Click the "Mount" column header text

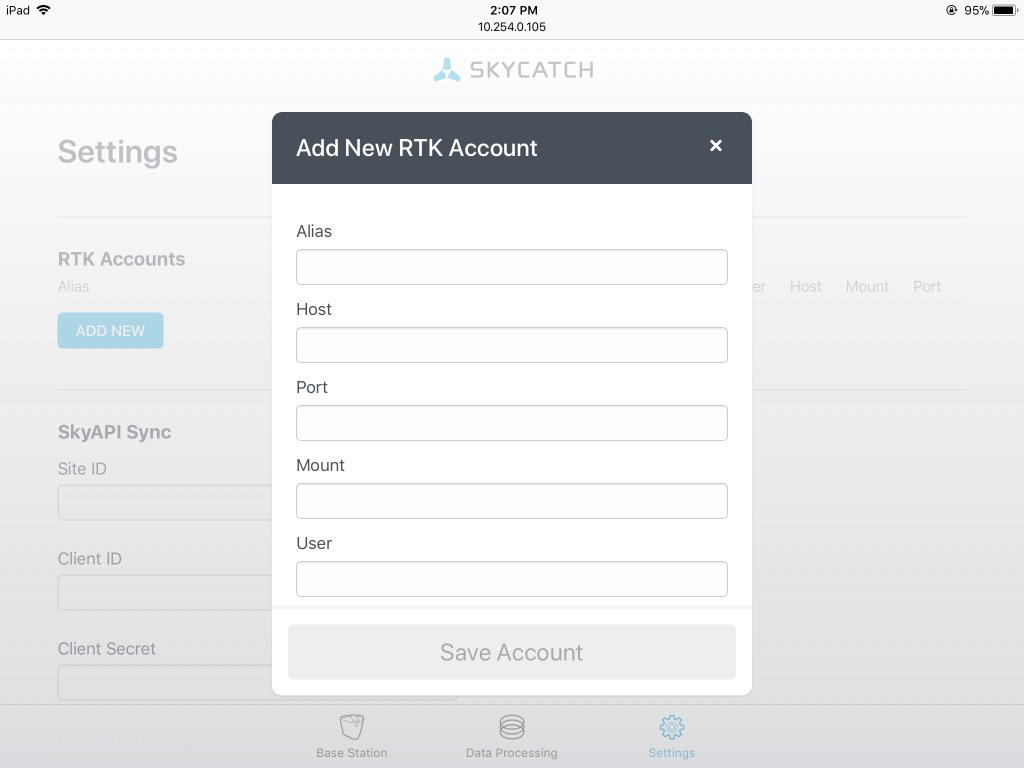867,286
